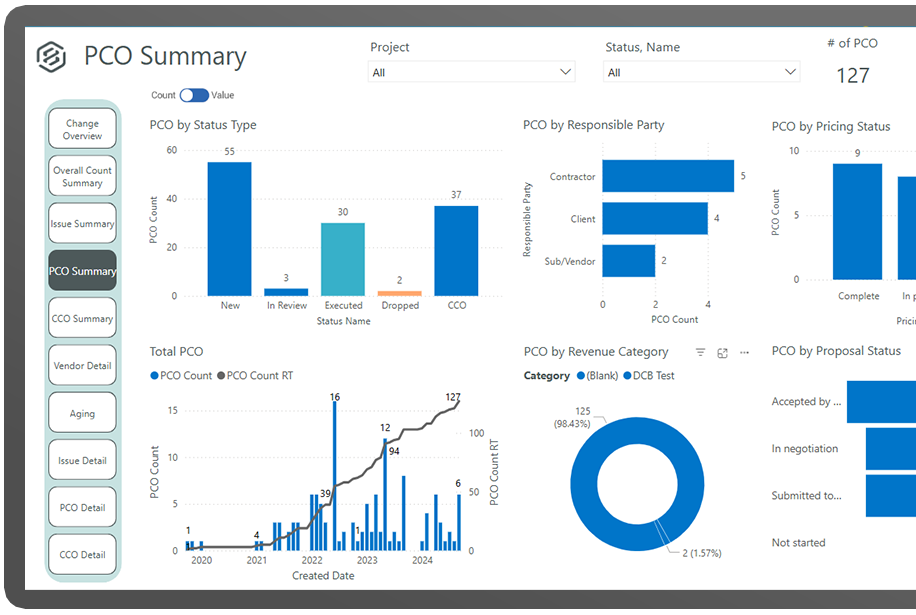Switch to the Aging page

pos(82,413)
